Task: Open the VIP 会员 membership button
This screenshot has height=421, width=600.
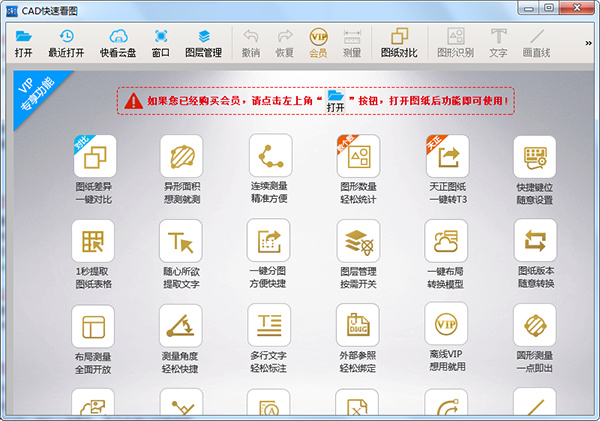Action: click(x=318, y=43)
